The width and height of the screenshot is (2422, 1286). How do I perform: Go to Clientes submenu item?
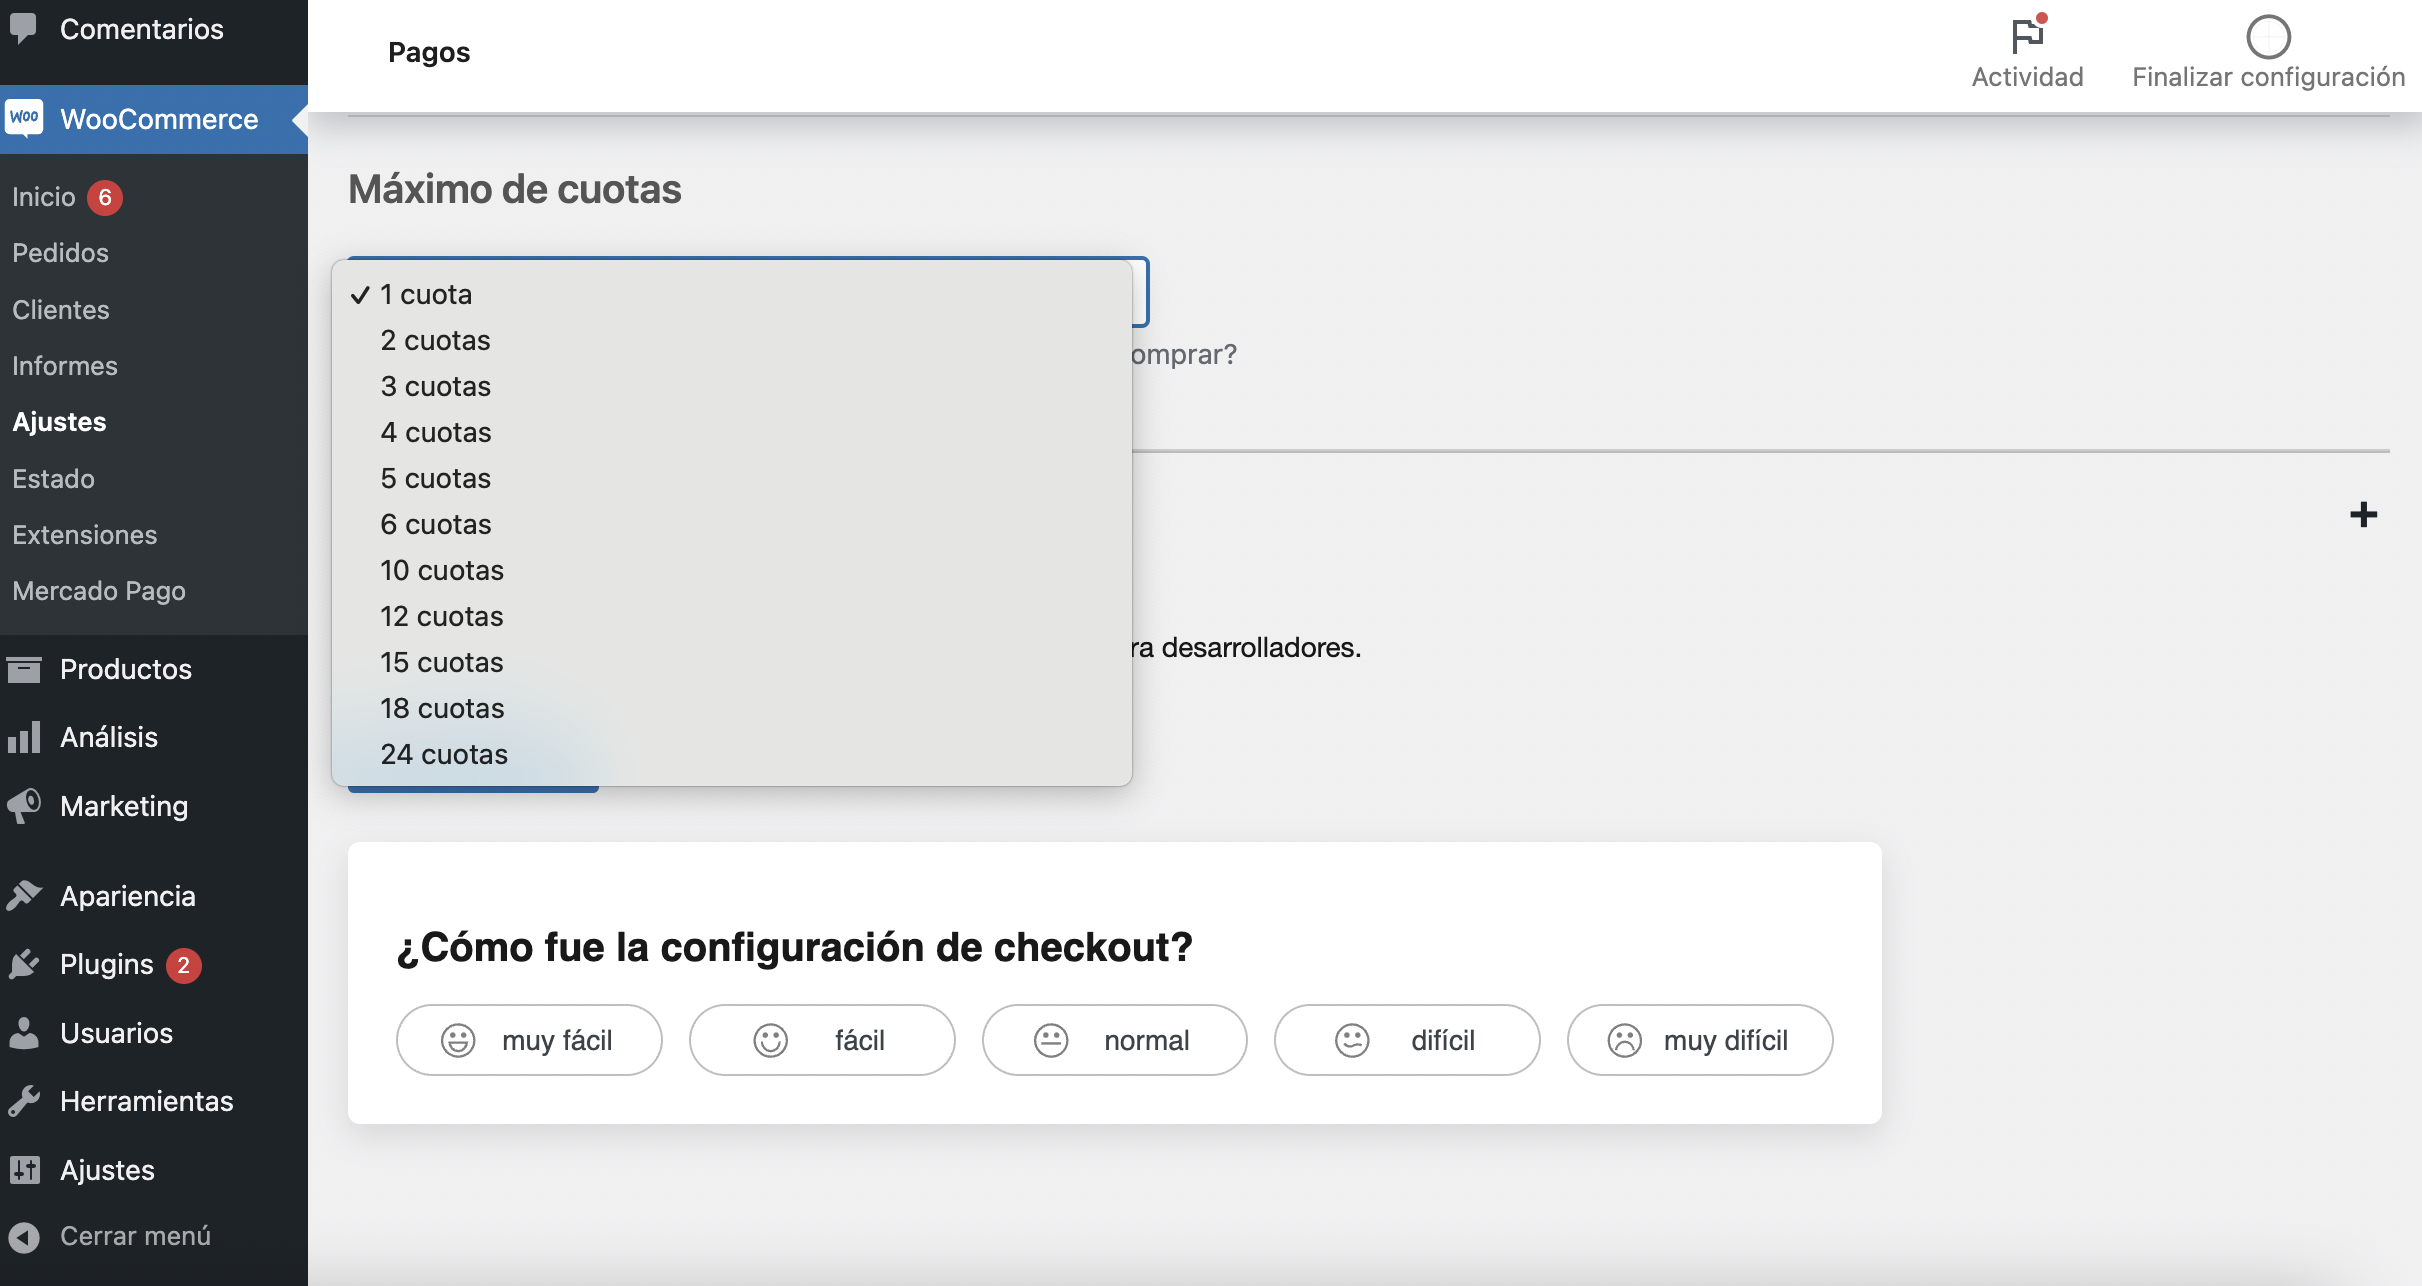(61, 310)
